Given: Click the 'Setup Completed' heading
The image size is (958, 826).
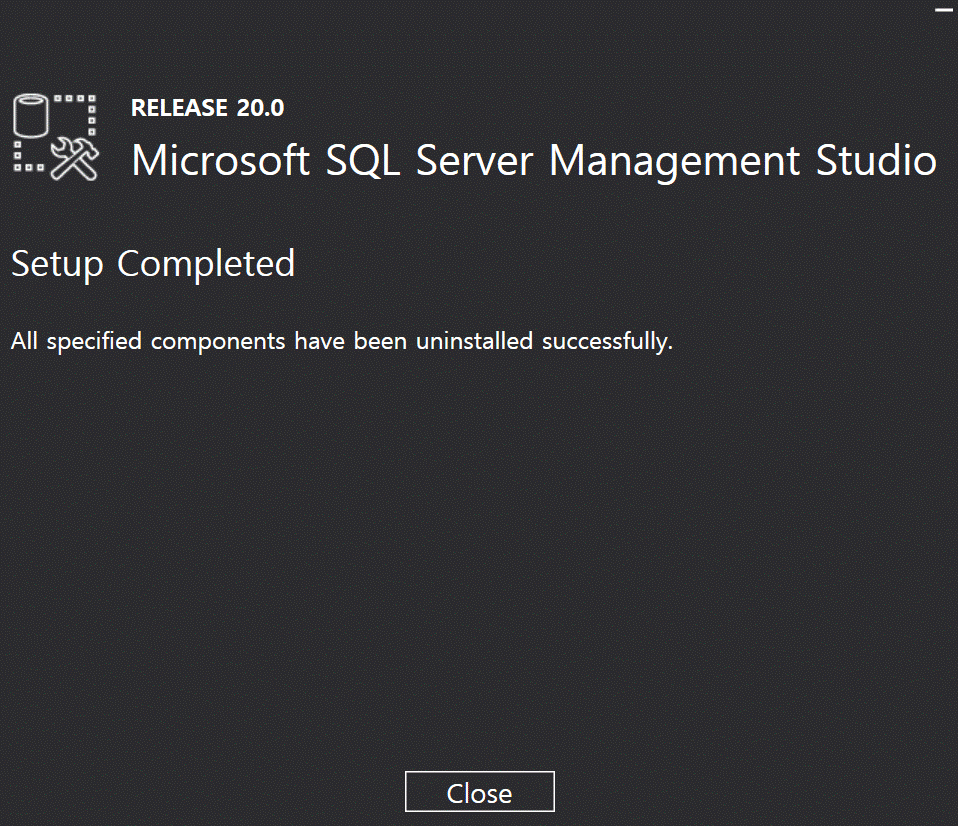Looking at the screenshot, I should click(x=153, y=264).
